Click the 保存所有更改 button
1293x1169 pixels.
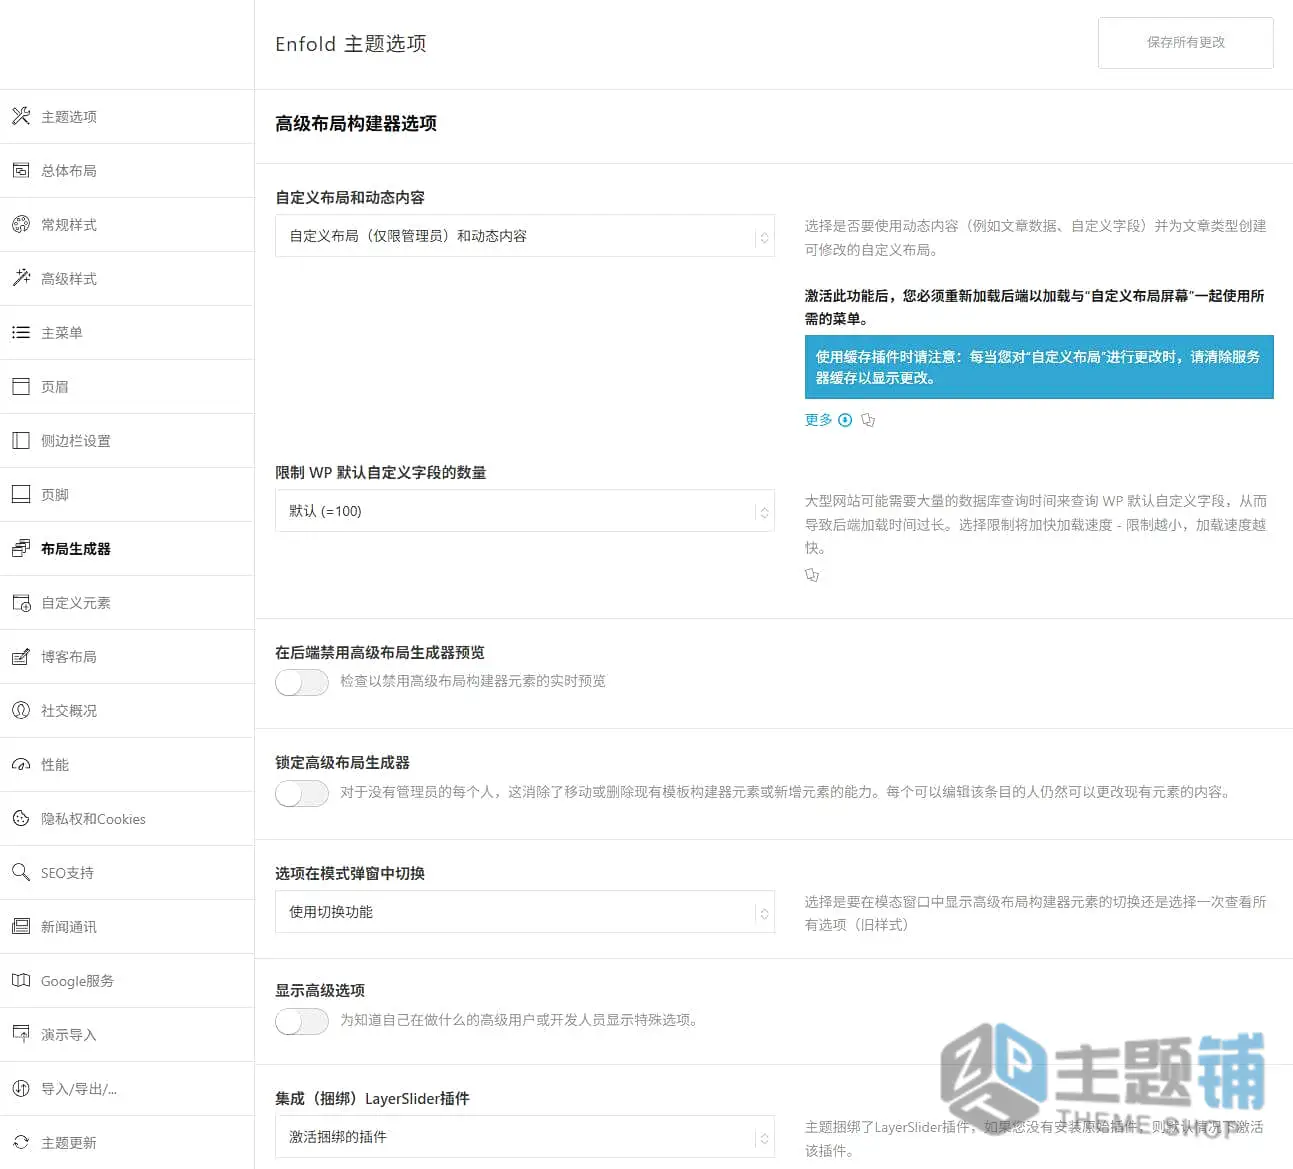1185,42
